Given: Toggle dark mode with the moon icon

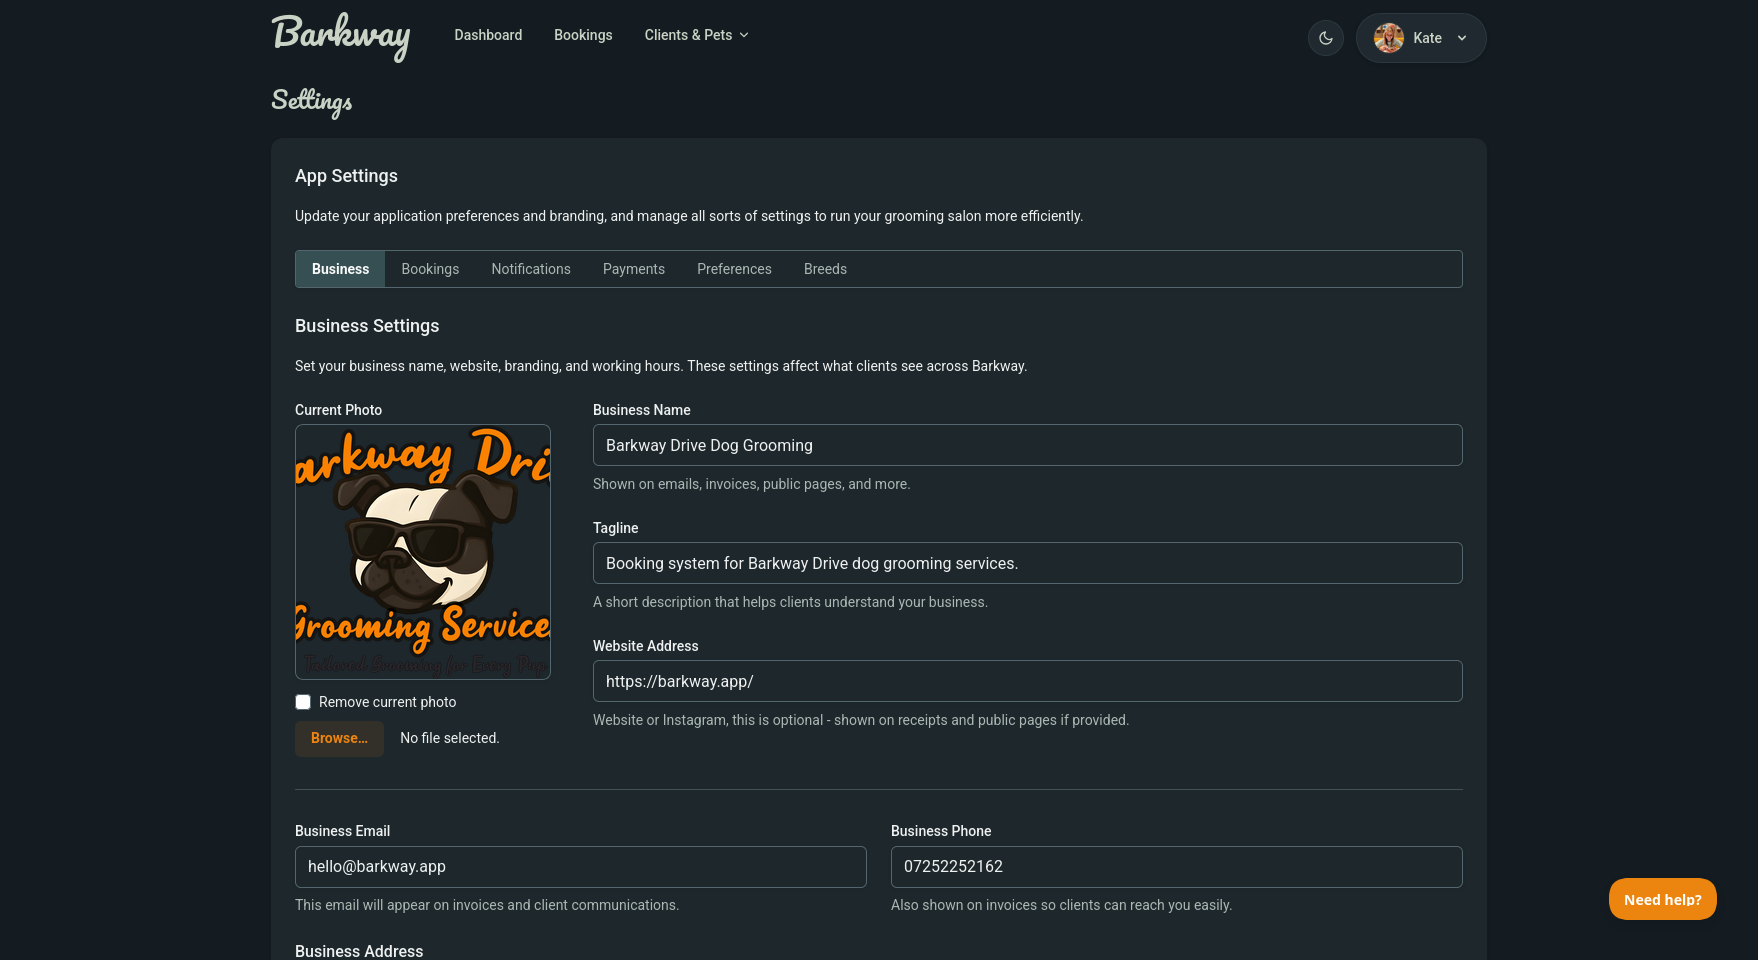Looking at the screenshot, I should [1325, 38].
